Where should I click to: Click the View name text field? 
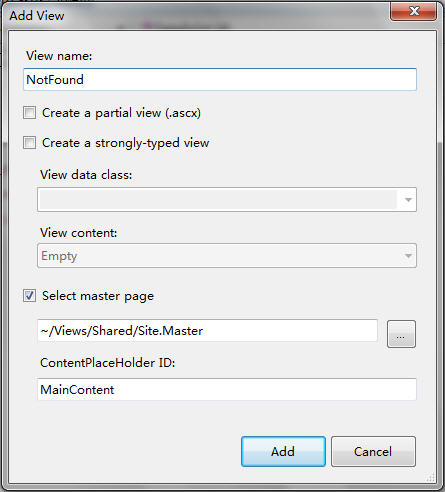(x=220, y=80)
